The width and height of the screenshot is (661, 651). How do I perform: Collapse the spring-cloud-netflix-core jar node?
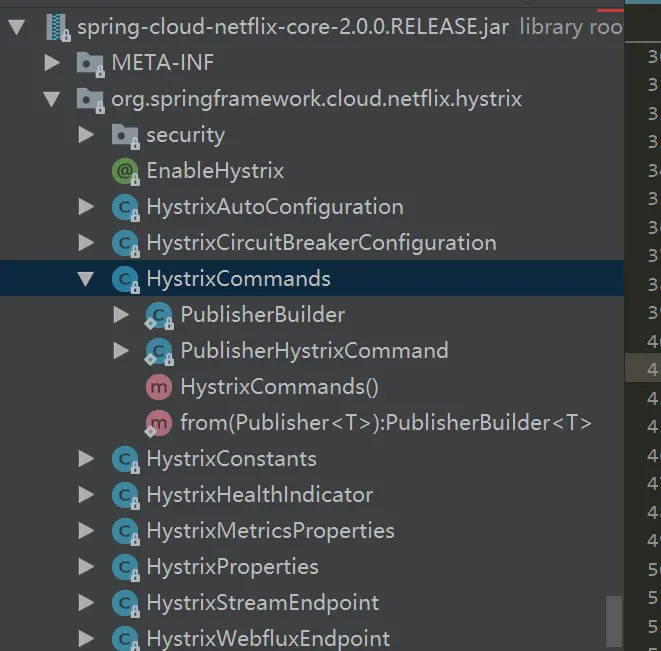point(17,27)
